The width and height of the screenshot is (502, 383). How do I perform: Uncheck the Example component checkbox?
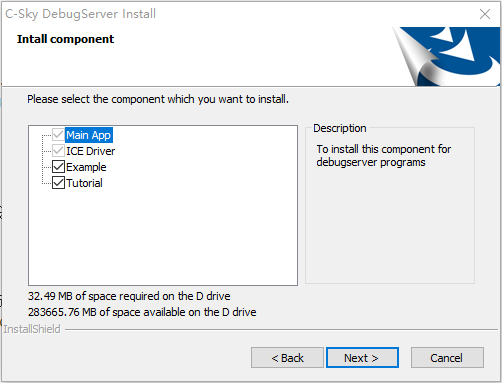tap(58, 166)
